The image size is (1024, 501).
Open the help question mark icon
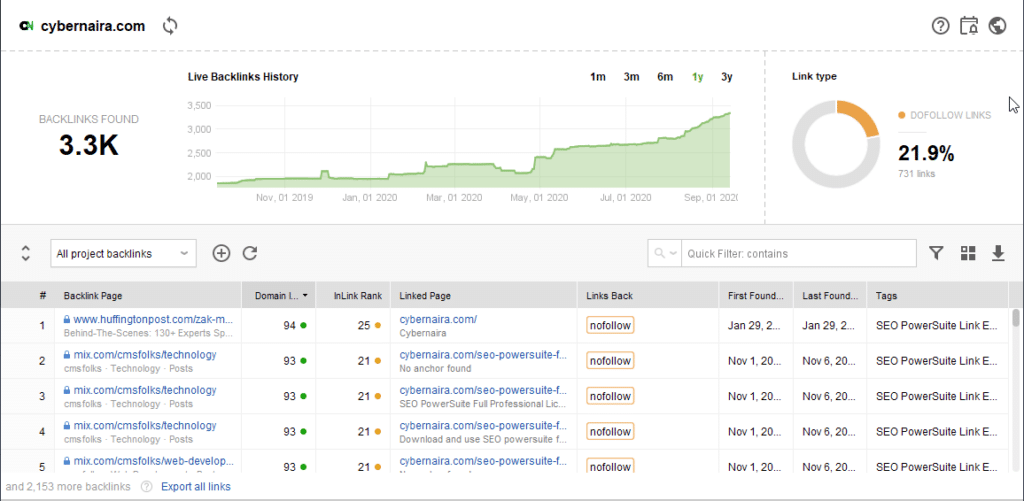(940, 26)
